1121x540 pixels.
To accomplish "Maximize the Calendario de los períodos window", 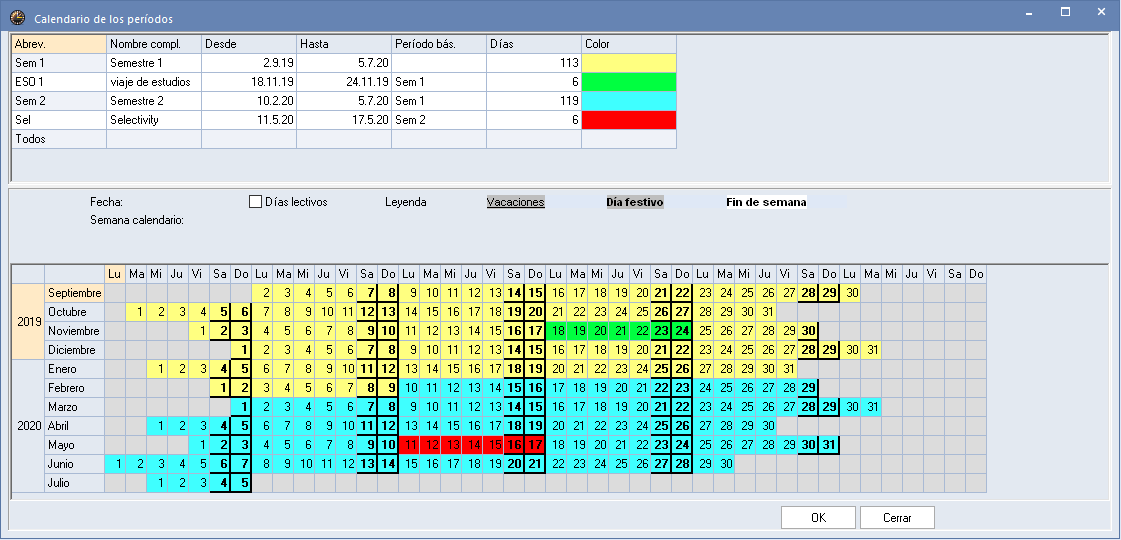I will click(1065, 12).
